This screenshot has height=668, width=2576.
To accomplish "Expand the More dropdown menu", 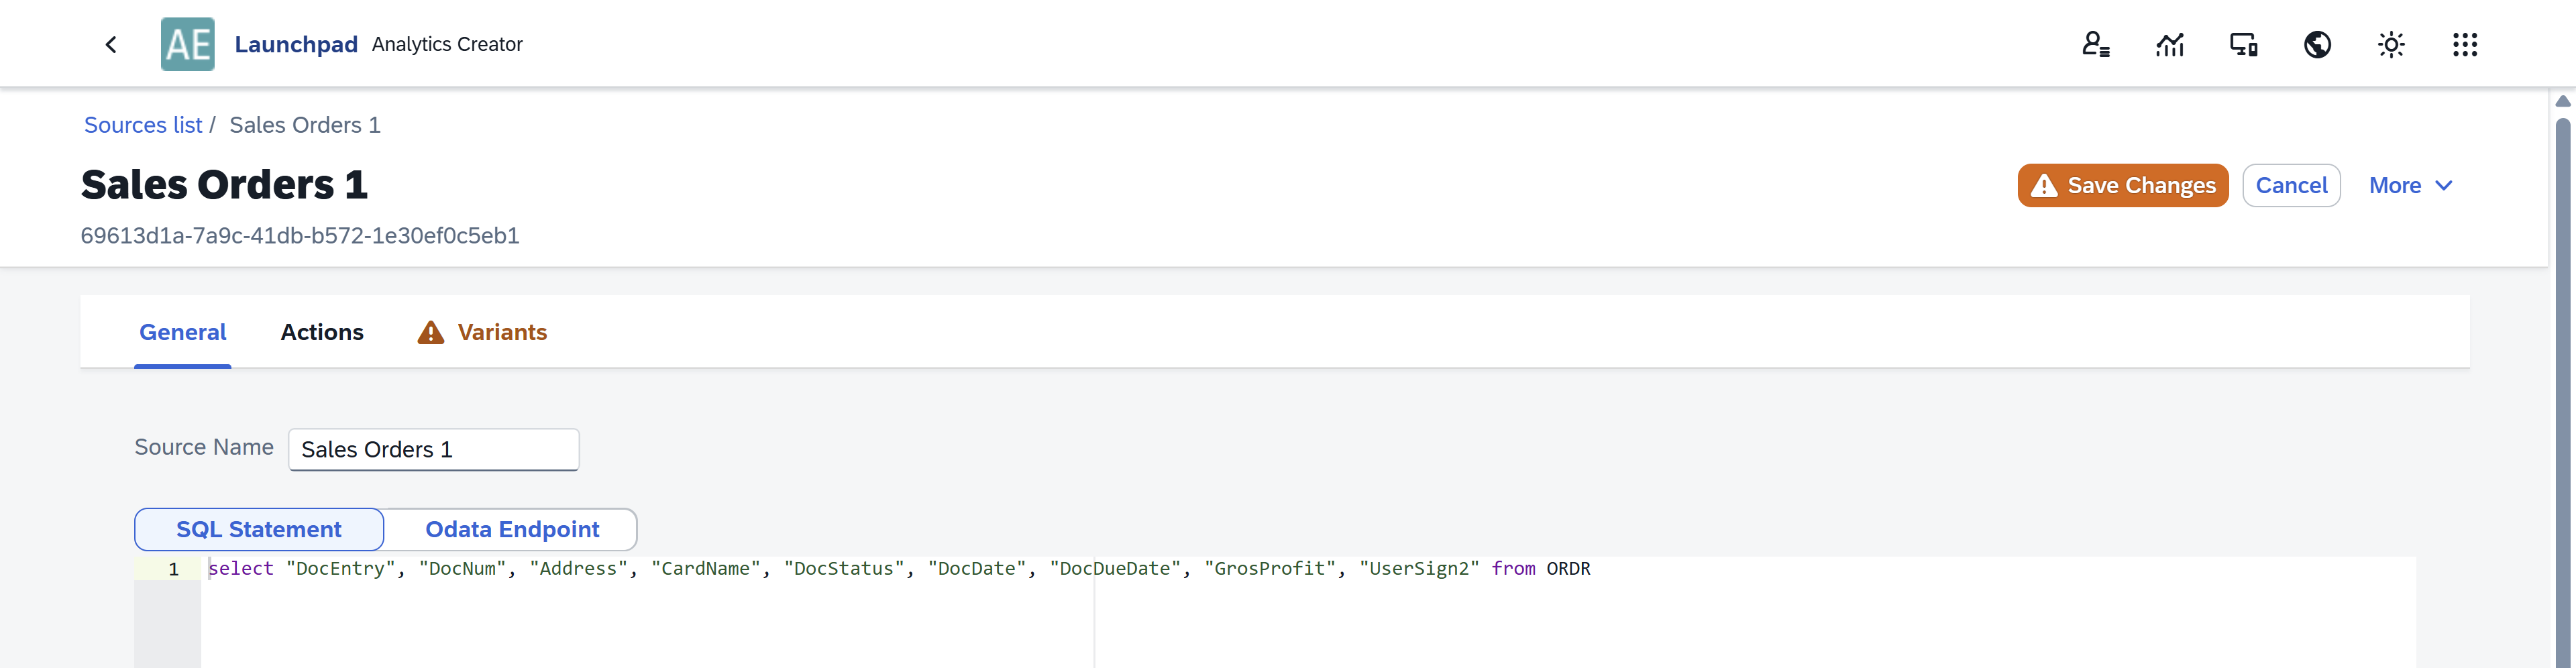I will tap(2410, 185).
